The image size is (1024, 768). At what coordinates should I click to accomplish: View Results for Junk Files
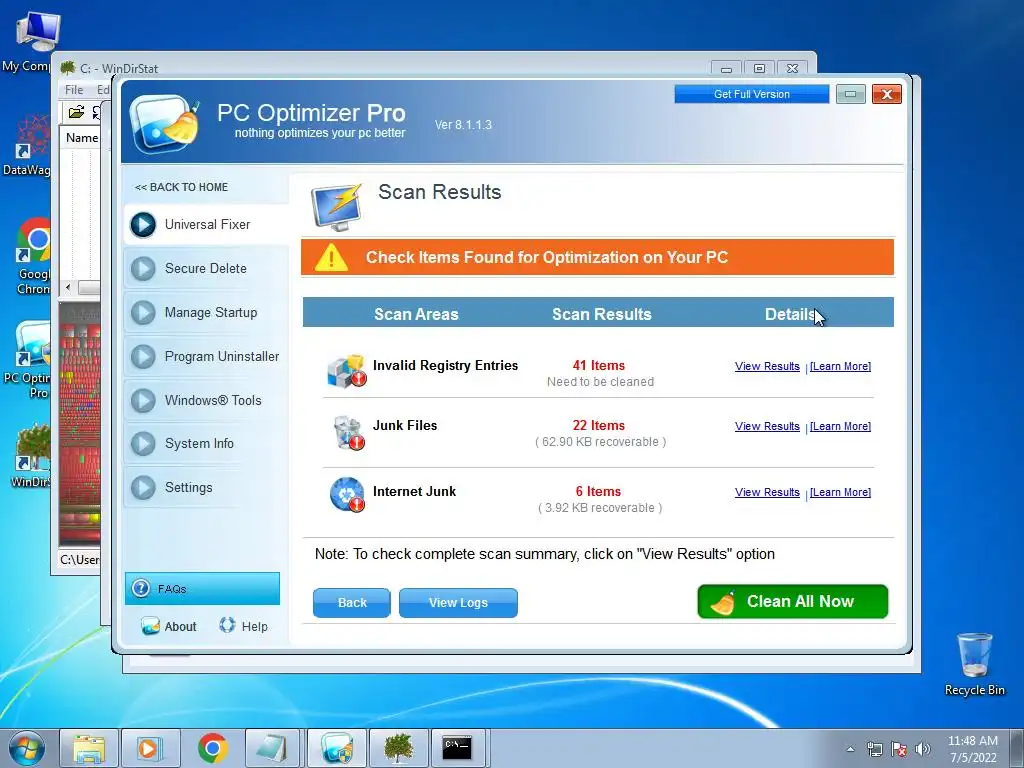pyautogui.click(x=767, y=426)
